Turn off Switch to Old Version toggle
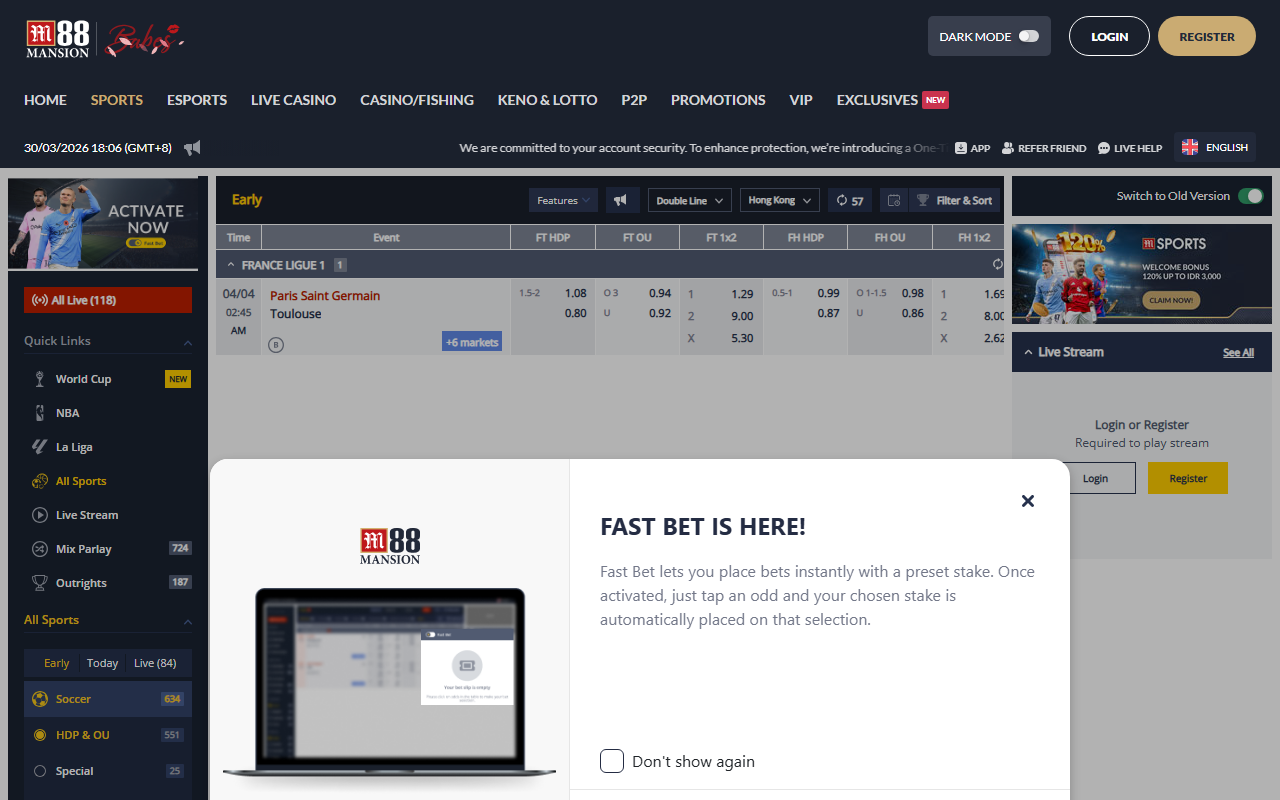 click(x=1250, y=196)
